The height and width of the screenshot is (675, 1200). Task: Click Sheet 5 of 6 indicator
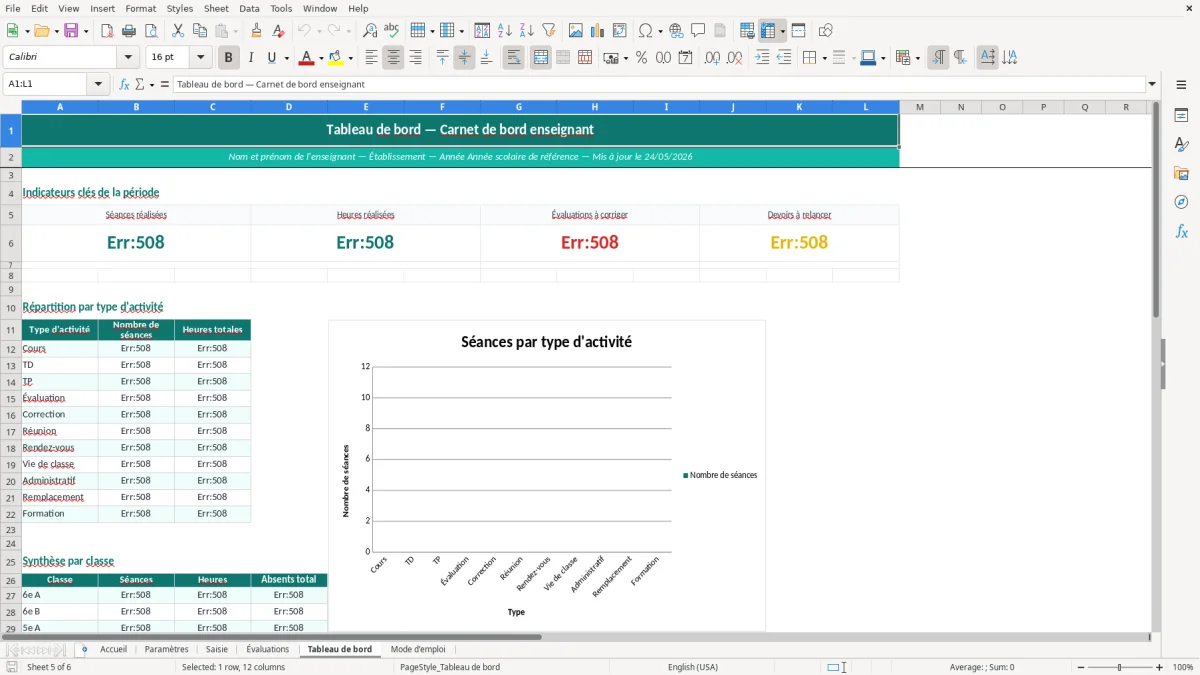(49, 667)
